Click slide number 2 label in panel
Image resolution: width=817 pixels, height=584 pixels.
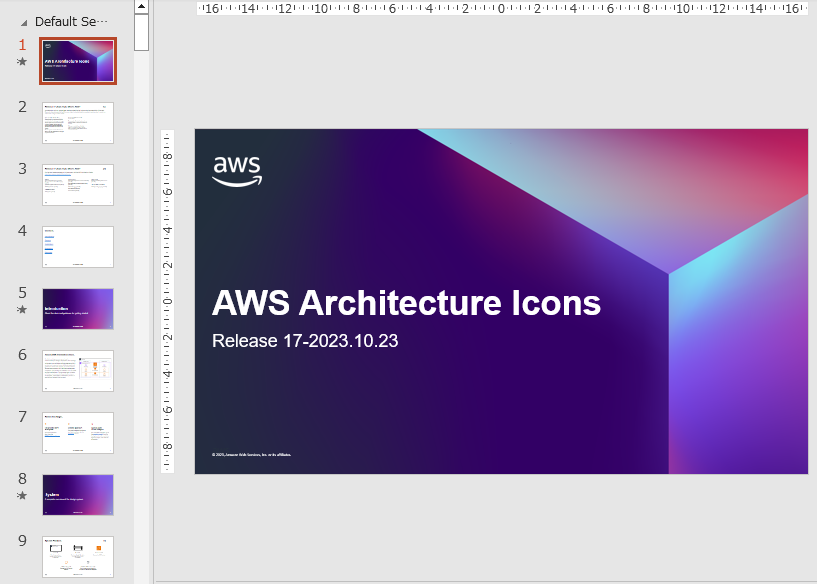click(22, 107)
